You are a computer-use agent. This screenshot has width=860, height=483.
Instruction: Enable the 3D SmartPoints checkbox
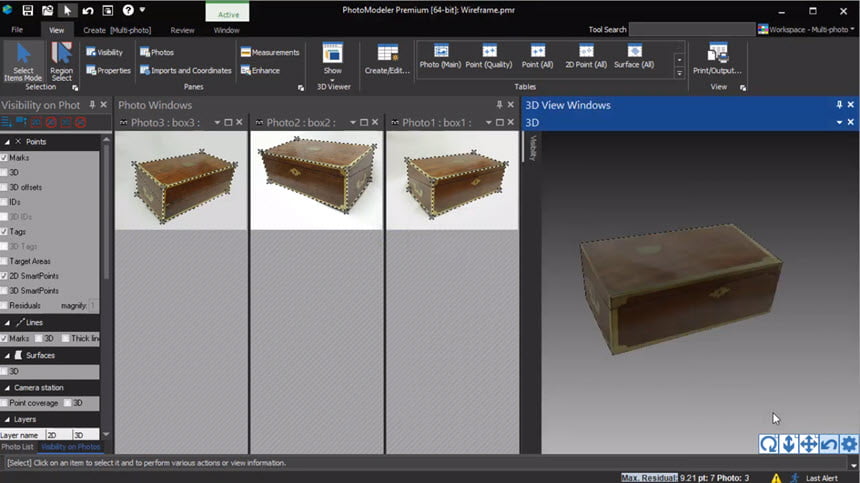click(x=4, y=291)
